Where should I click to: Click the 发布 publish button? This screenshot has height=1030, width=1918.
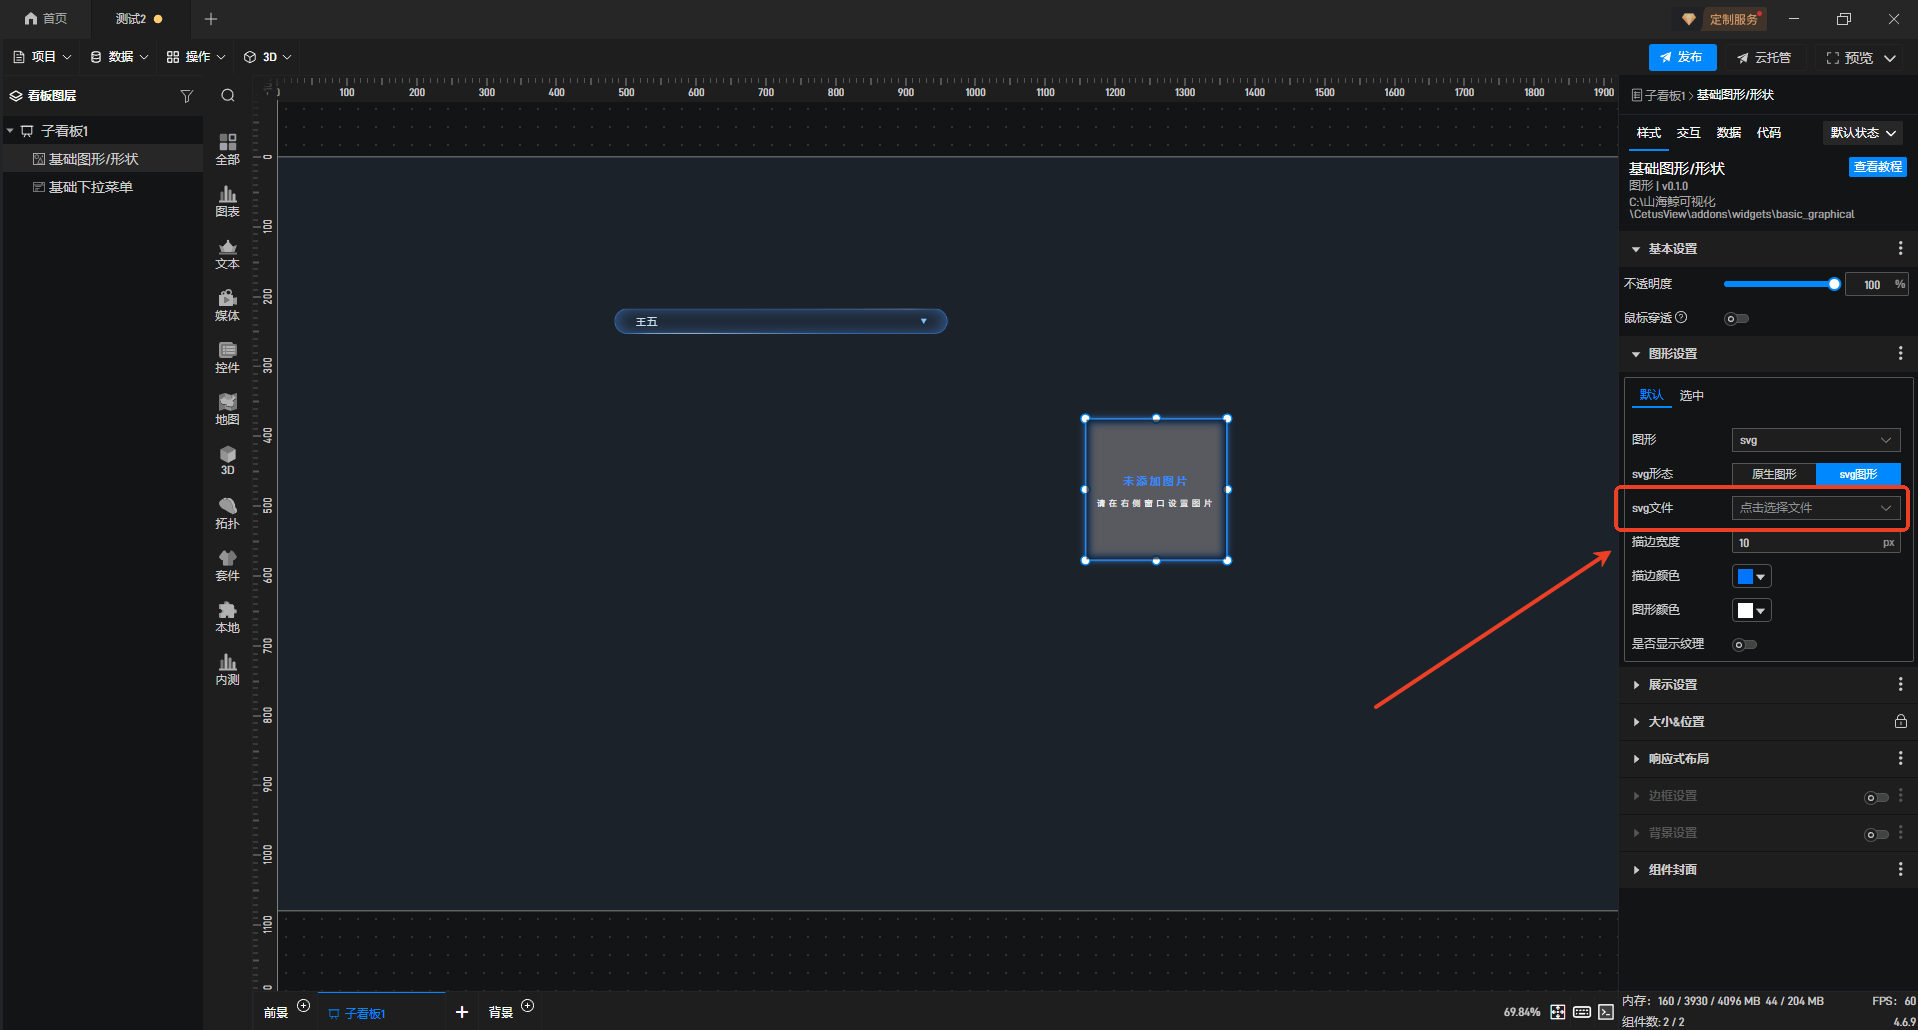coord(1682,58)
